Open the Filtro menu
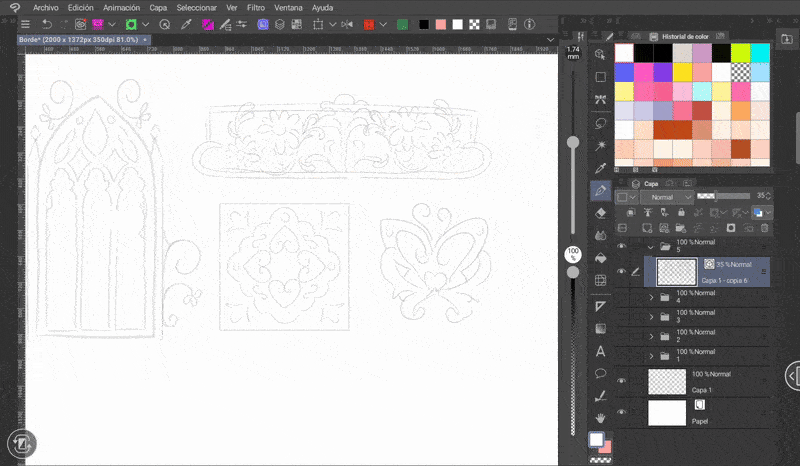The image size is (800, 466). (256, 7)
